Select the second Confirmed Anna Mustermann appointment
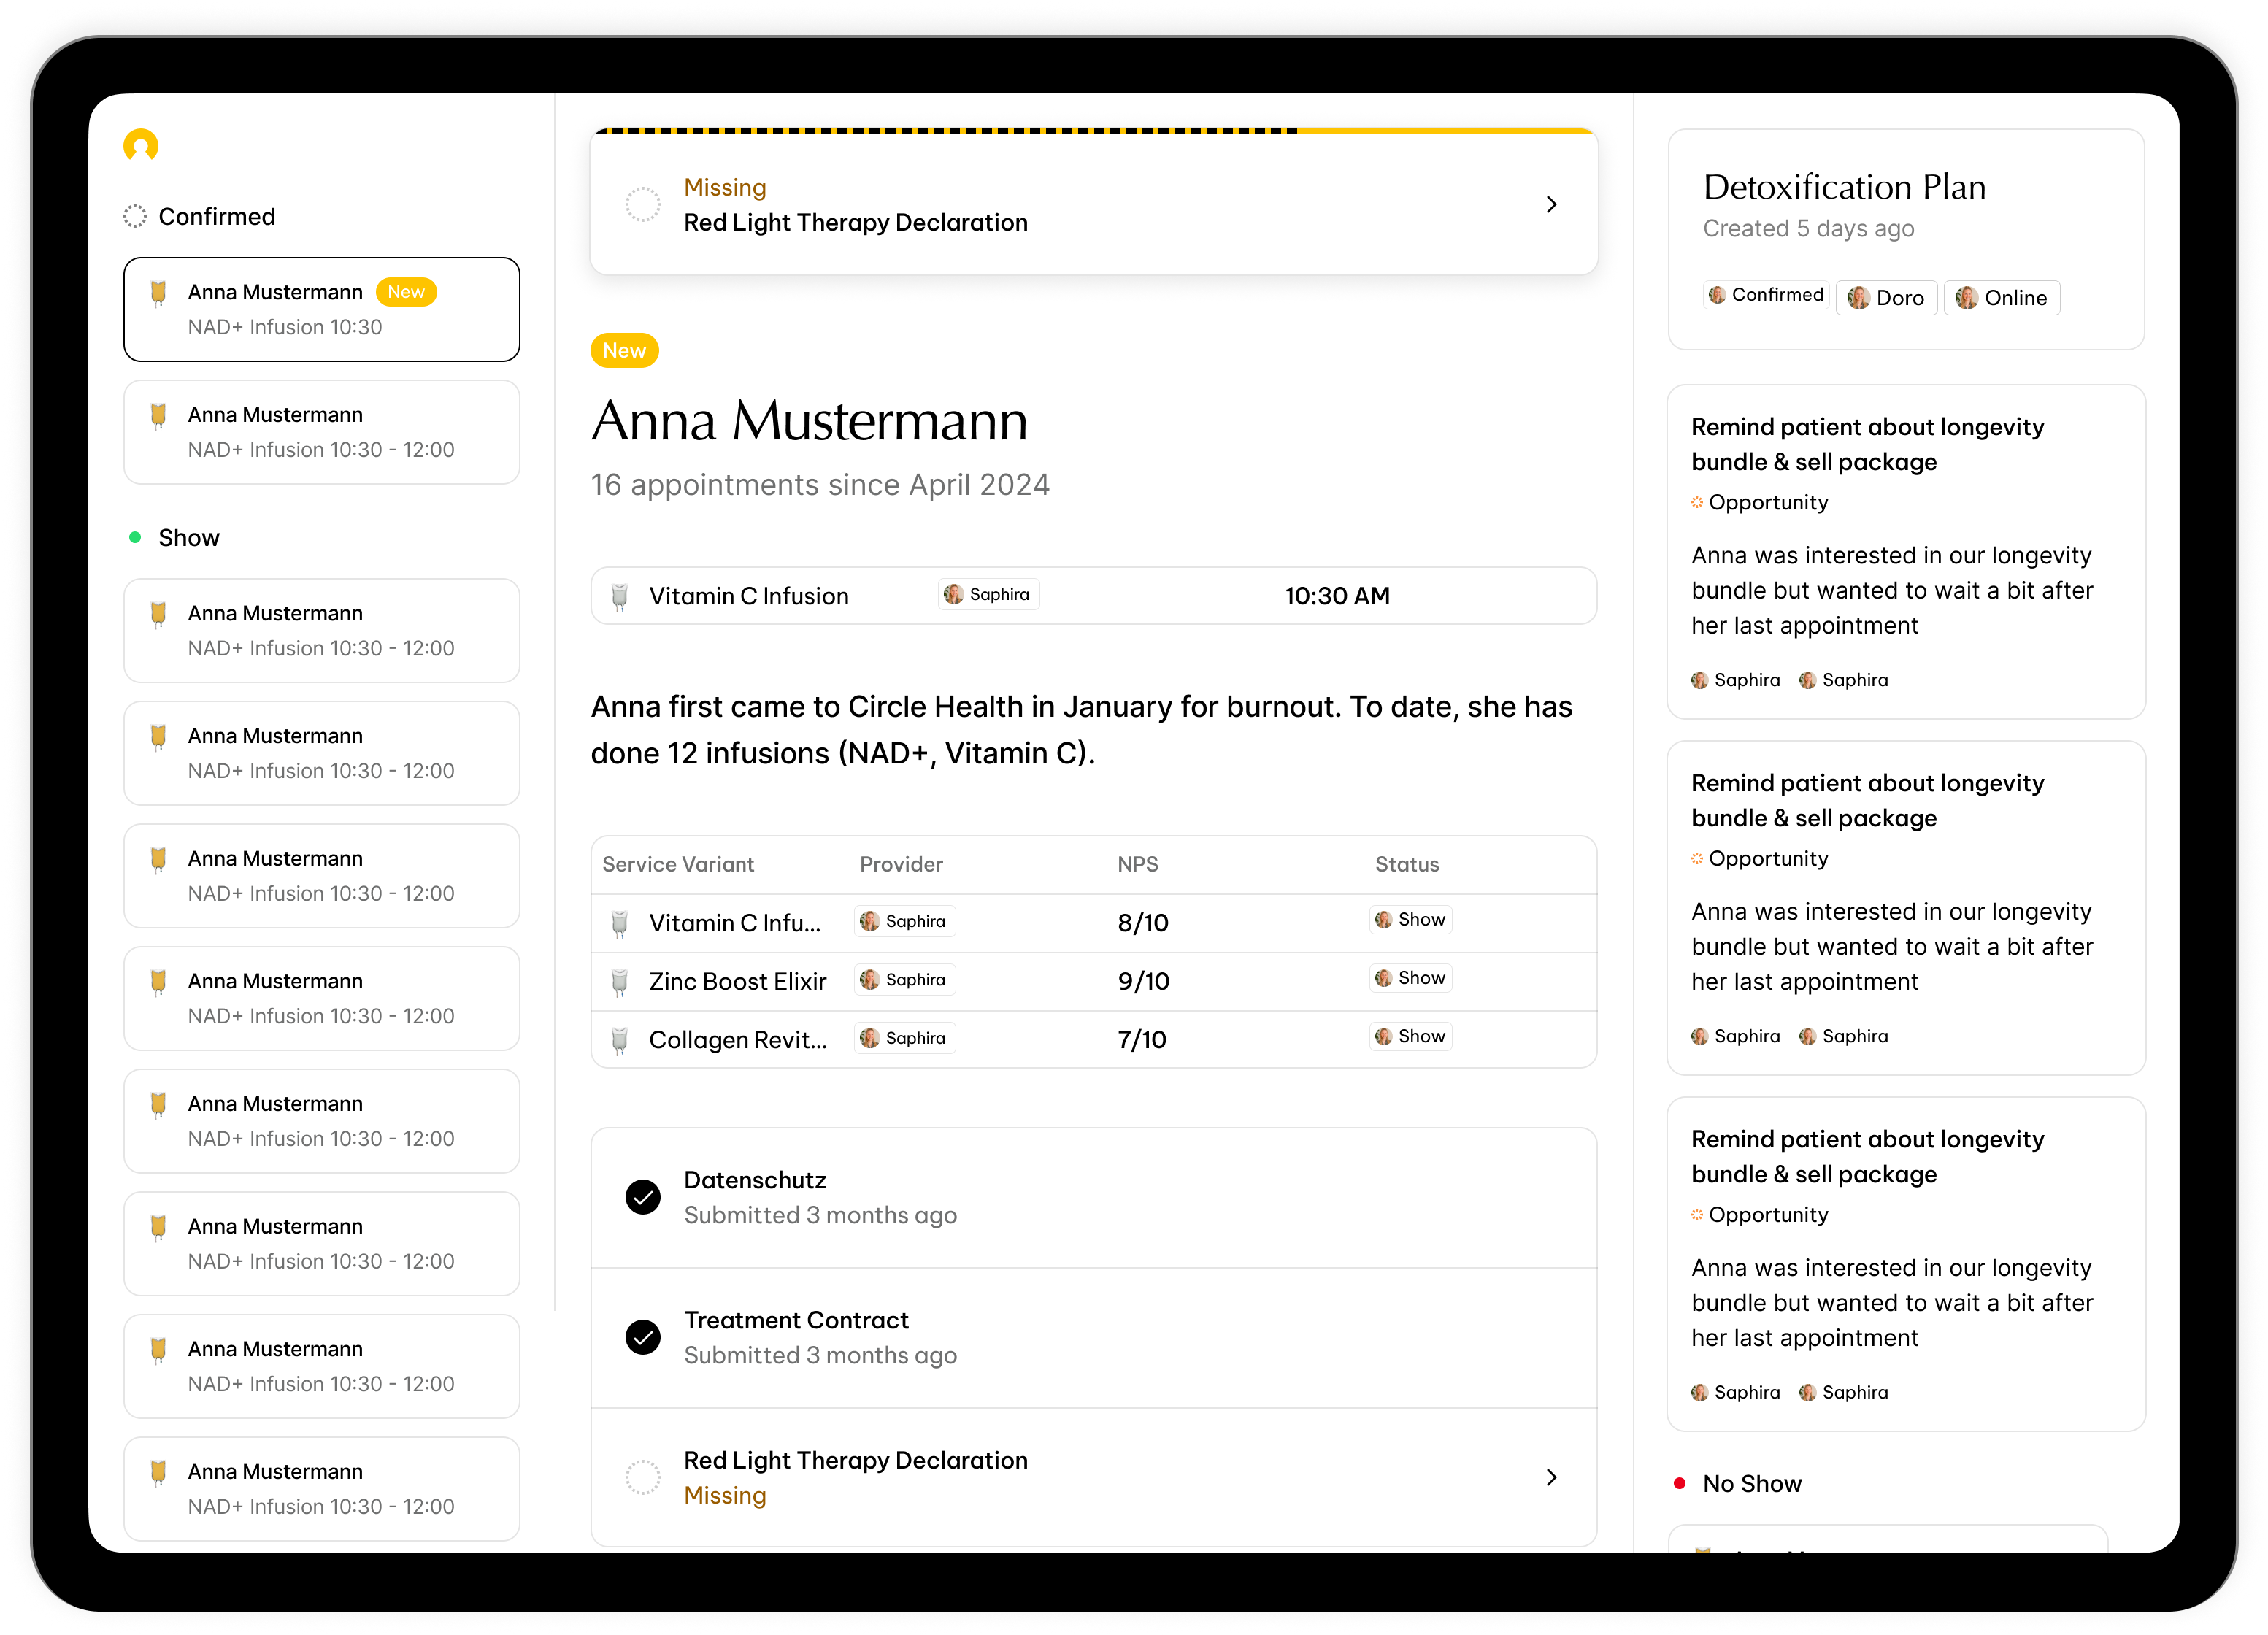 (x=321, y=432)
